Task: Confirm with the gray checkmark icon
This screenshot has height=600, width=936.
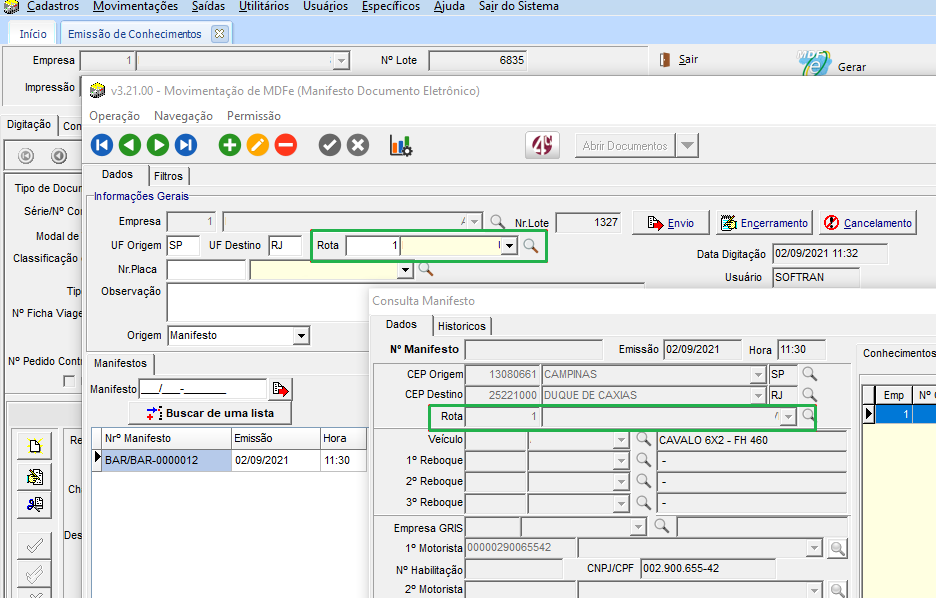Action: pyautogui.click(x=330, y=145)
